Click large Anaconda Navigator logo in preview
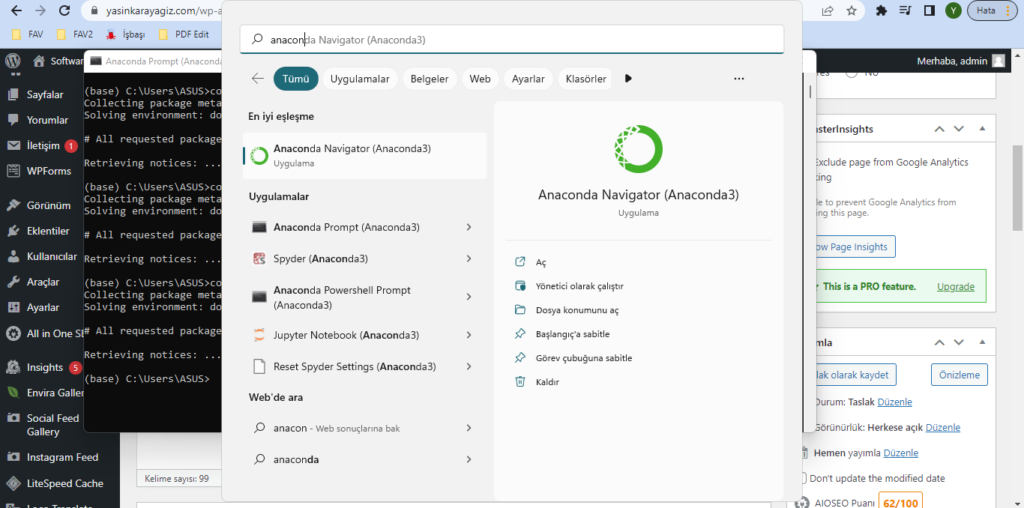The height and width of the screenshot is (508, 1024). pyautogui.click(x=638, y=149)
